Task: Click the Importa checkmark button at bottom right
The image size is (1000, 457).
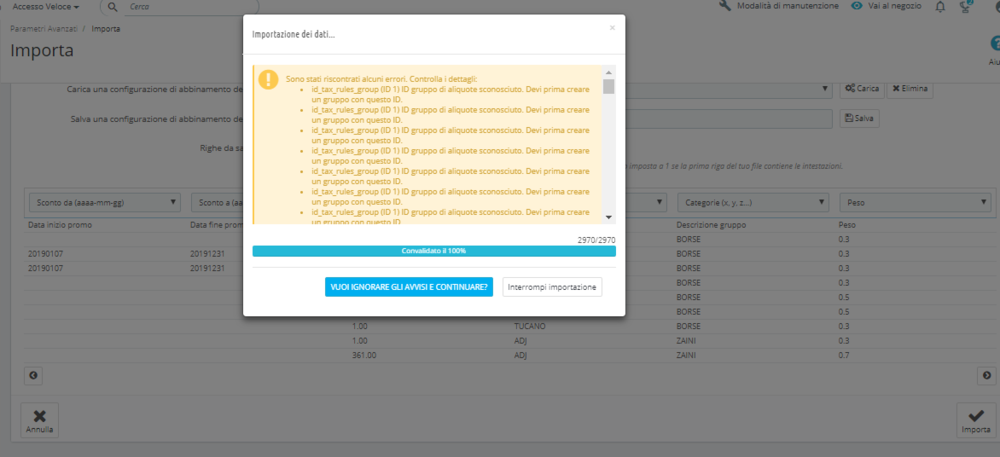Action: click(x=976, y=421)
